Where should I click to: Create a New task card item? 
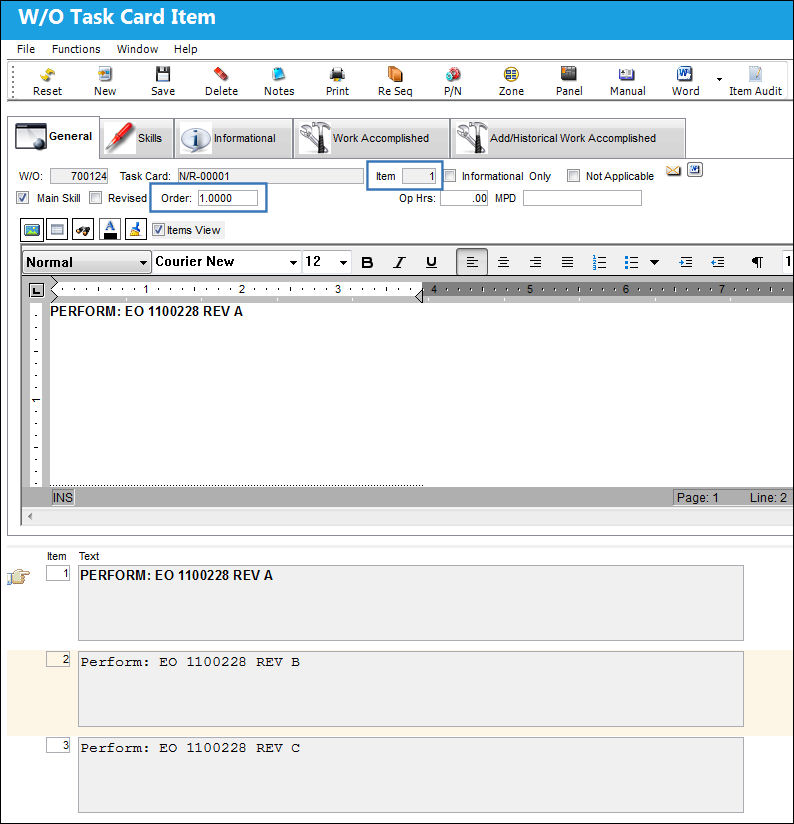105,81
